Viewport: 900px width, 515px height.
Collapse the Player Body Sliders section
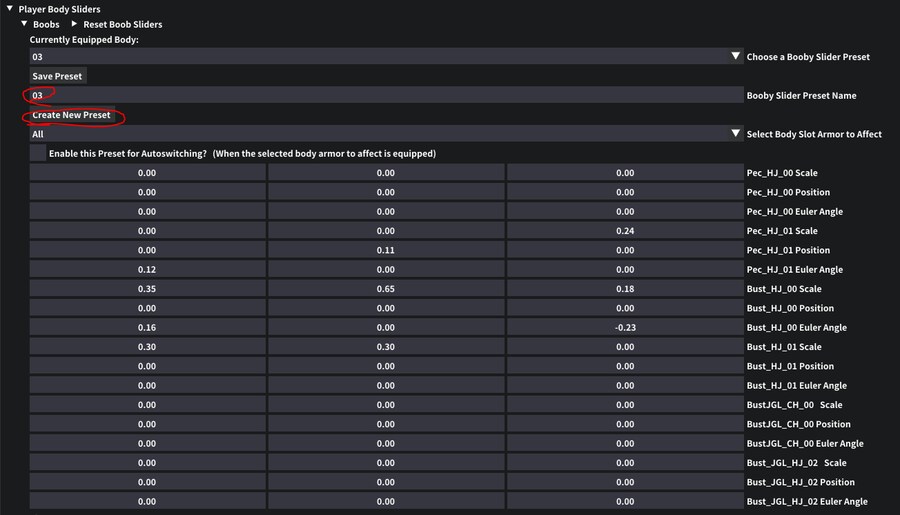click(x=10, y=9)
